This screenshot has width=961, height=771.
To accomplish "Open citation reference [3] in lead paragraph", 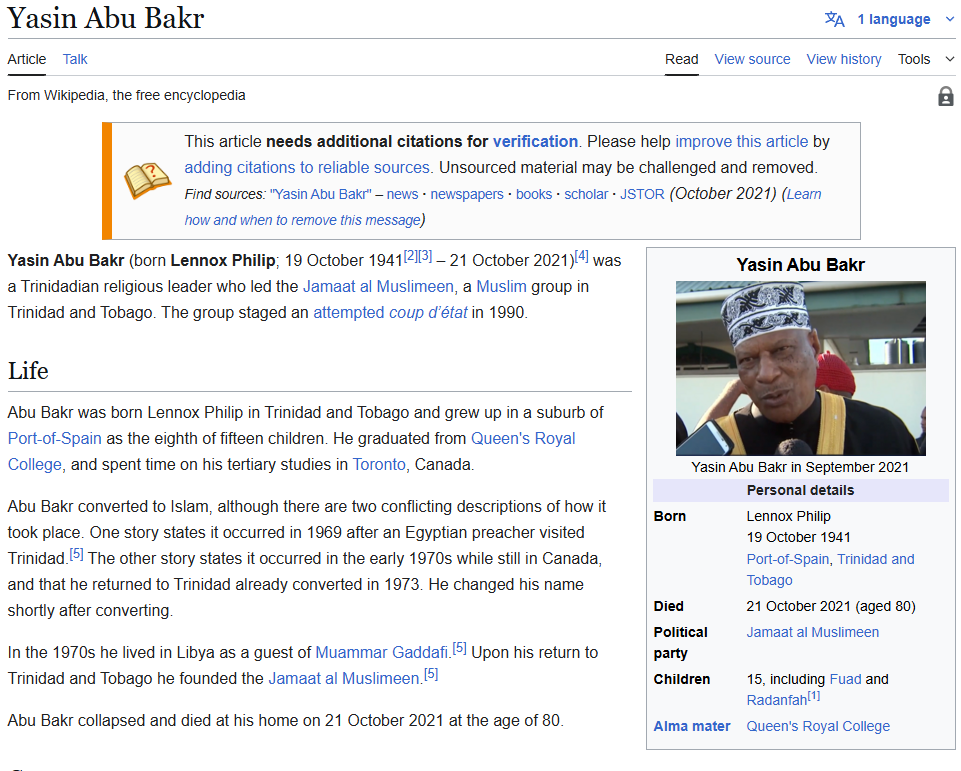I will tap(425, 256).
